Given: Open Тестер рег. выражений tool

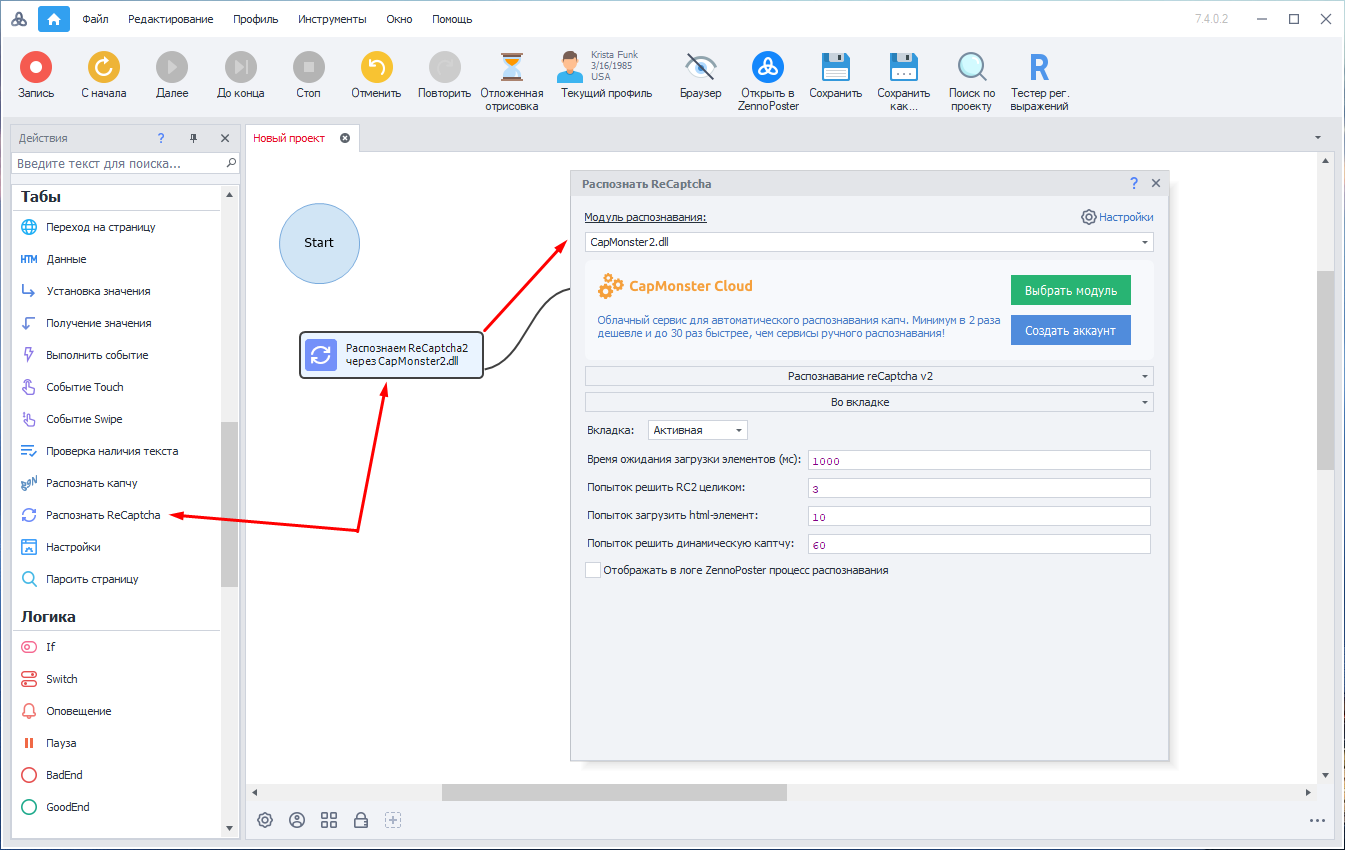Looking at the screenshot, I should 1039,68.
